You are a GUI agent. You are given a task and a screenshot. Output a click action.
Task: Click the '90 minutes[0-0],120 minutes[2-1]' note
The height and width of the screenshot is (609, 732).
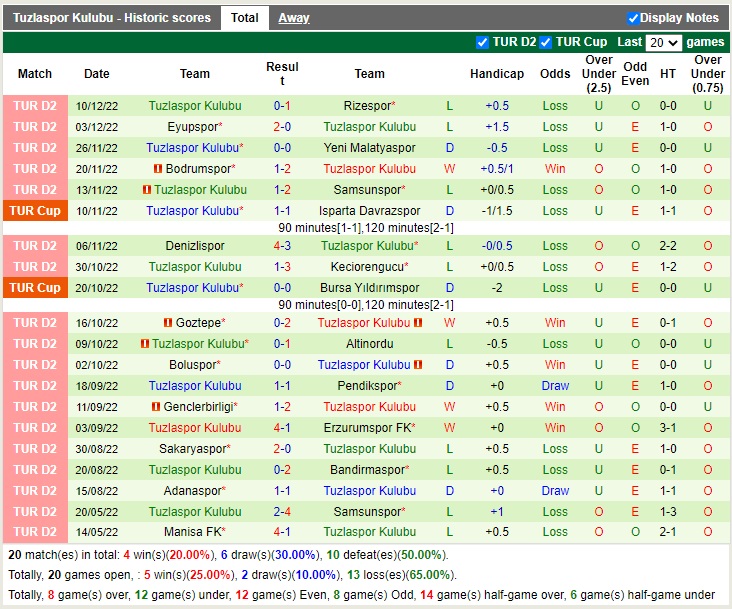coord(366,305)
